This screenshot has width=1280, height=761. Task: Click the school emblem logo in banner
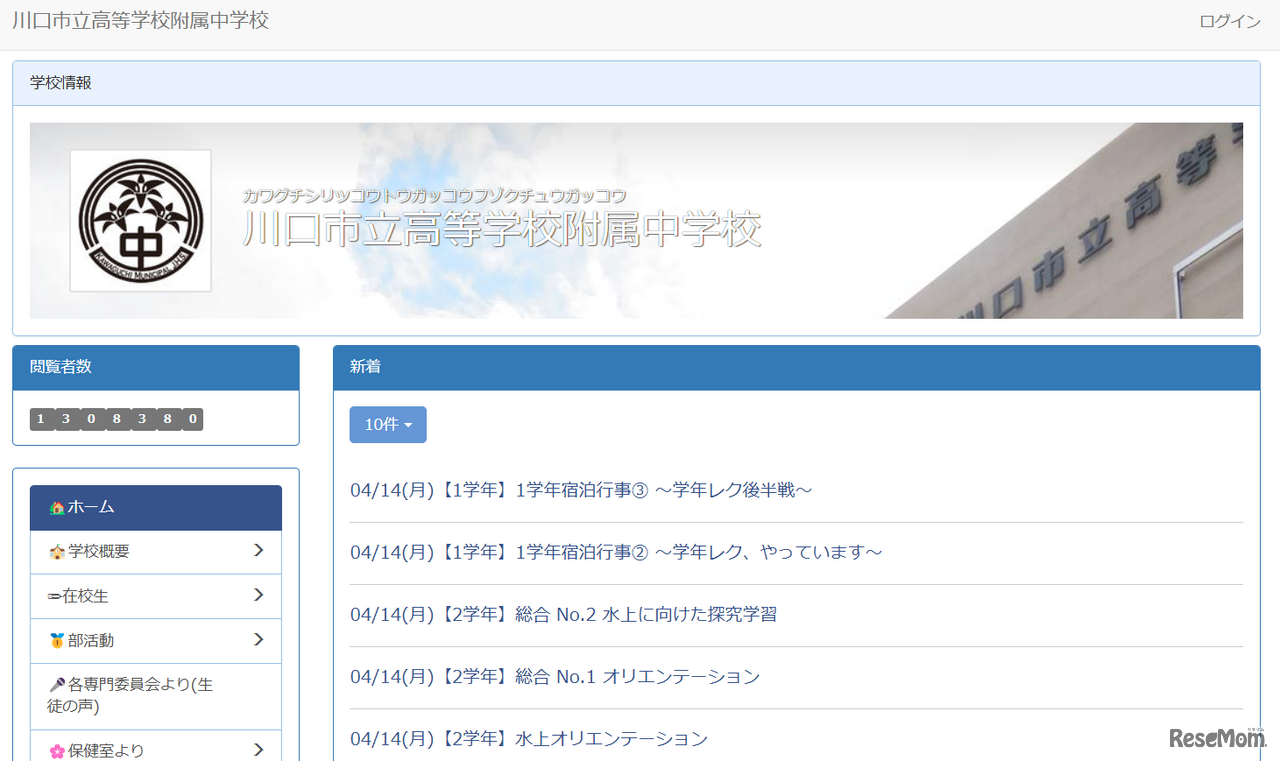(x=140, y=221)
